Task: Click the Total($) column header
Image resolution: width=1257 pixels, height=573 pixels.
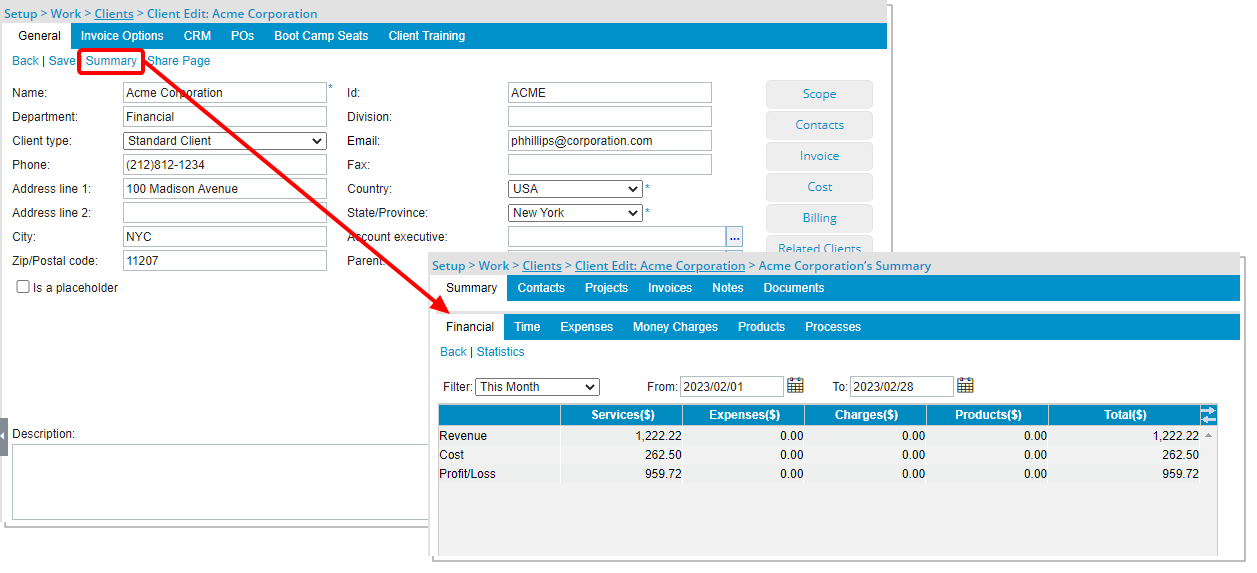Action: [x=1124, y=415]
